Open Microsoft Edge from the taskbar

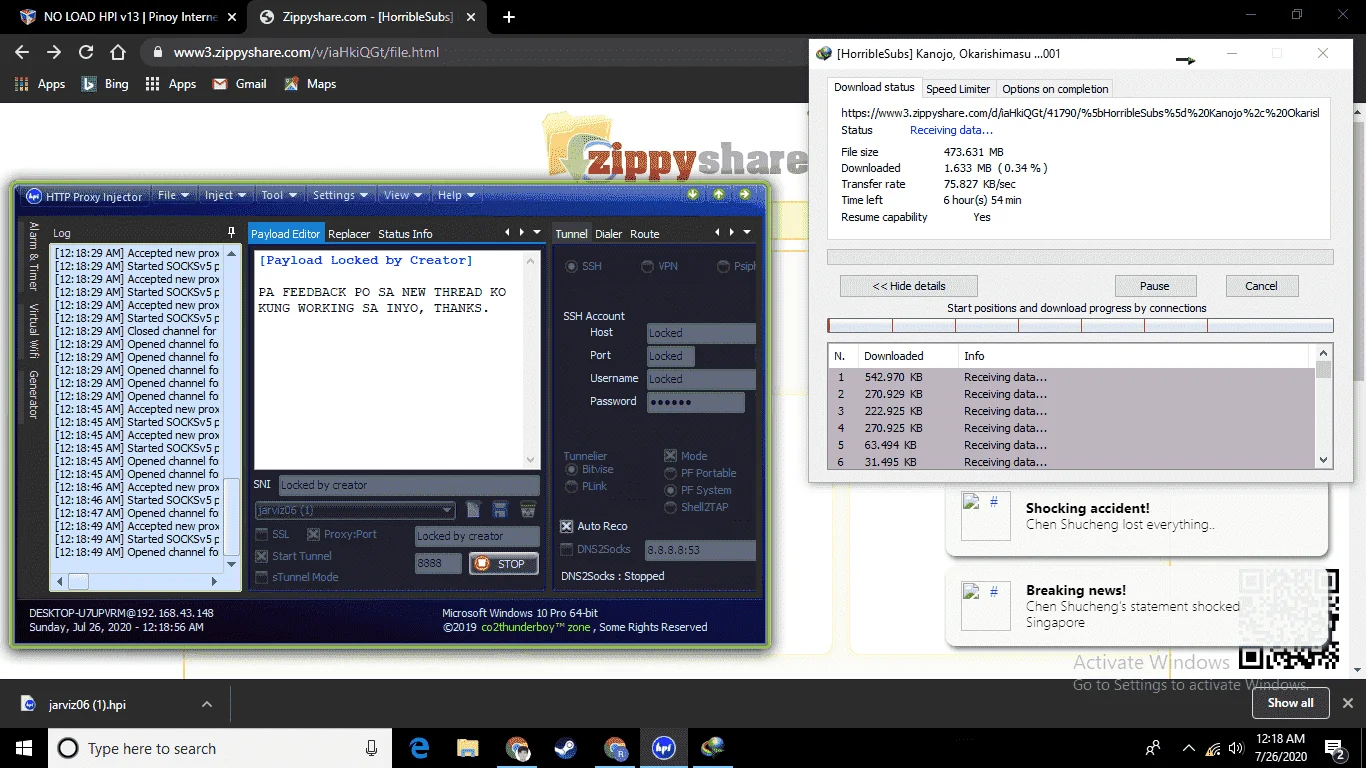point(420,748)
